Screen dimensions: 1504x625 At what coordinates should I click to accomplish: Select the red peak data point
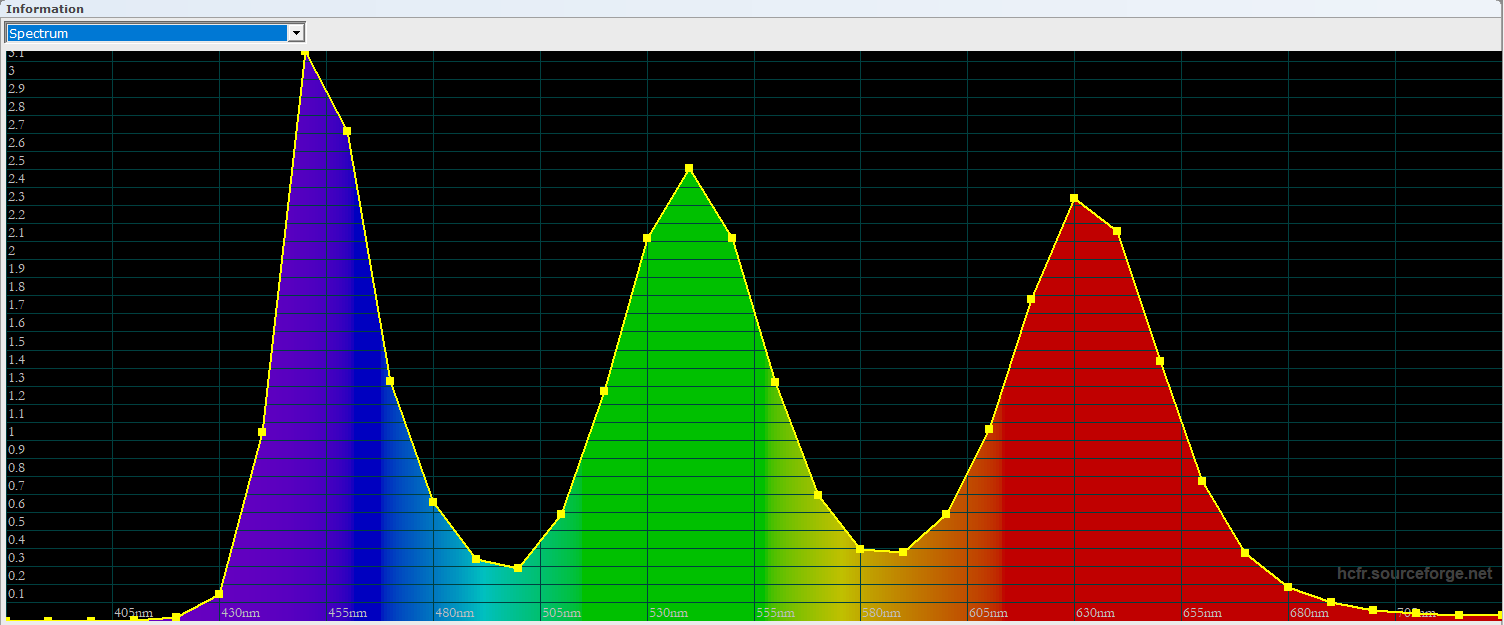[1074, 198]
